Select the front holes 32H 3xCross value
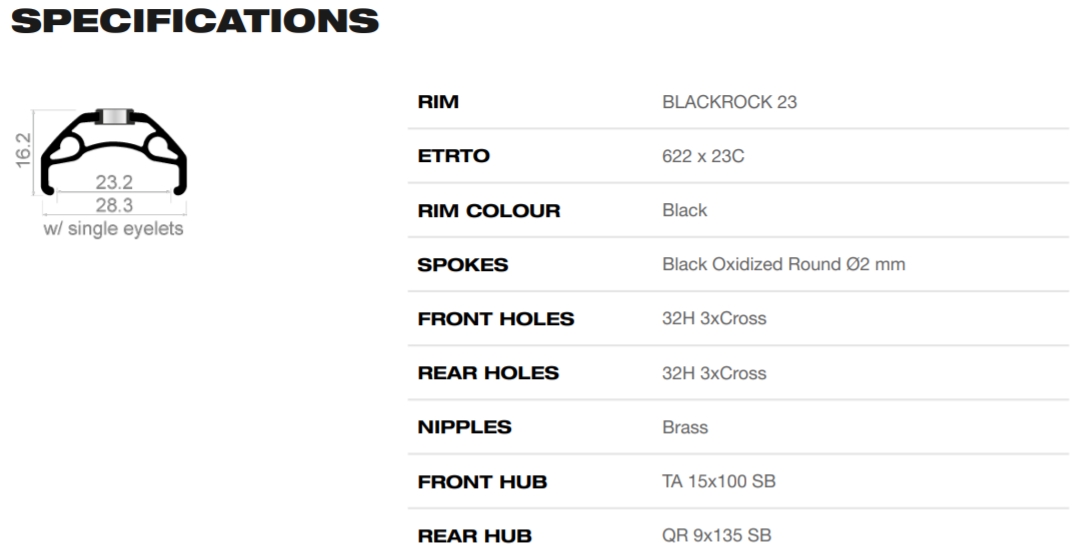Screen dimensions: 1088x554 coord(714,319)
